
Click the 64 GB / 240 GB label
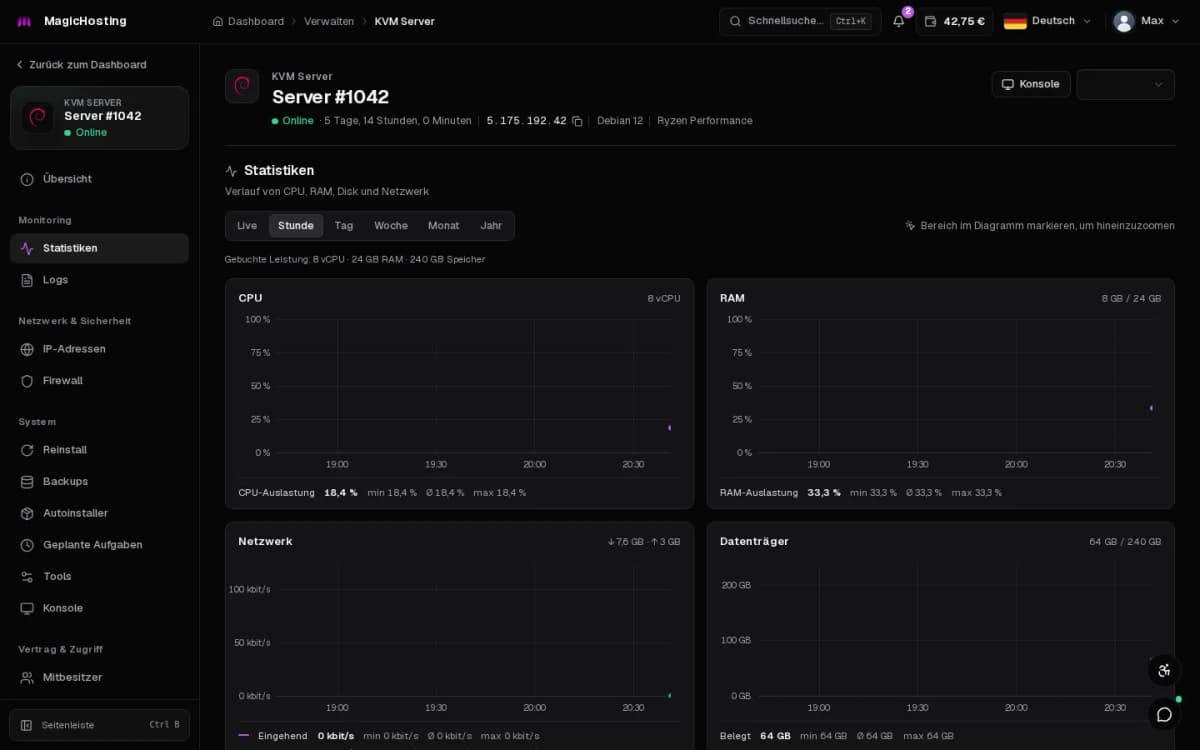[x=1125, y=542]
